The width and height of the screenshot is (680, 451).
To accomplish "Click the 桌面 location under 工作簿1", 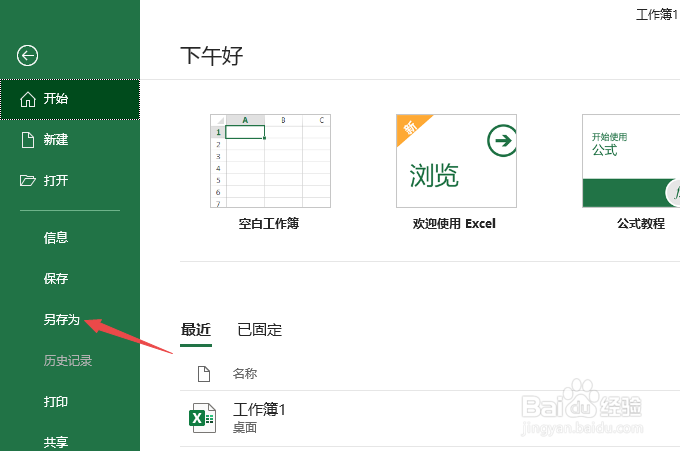I will [x=245, y=428].
